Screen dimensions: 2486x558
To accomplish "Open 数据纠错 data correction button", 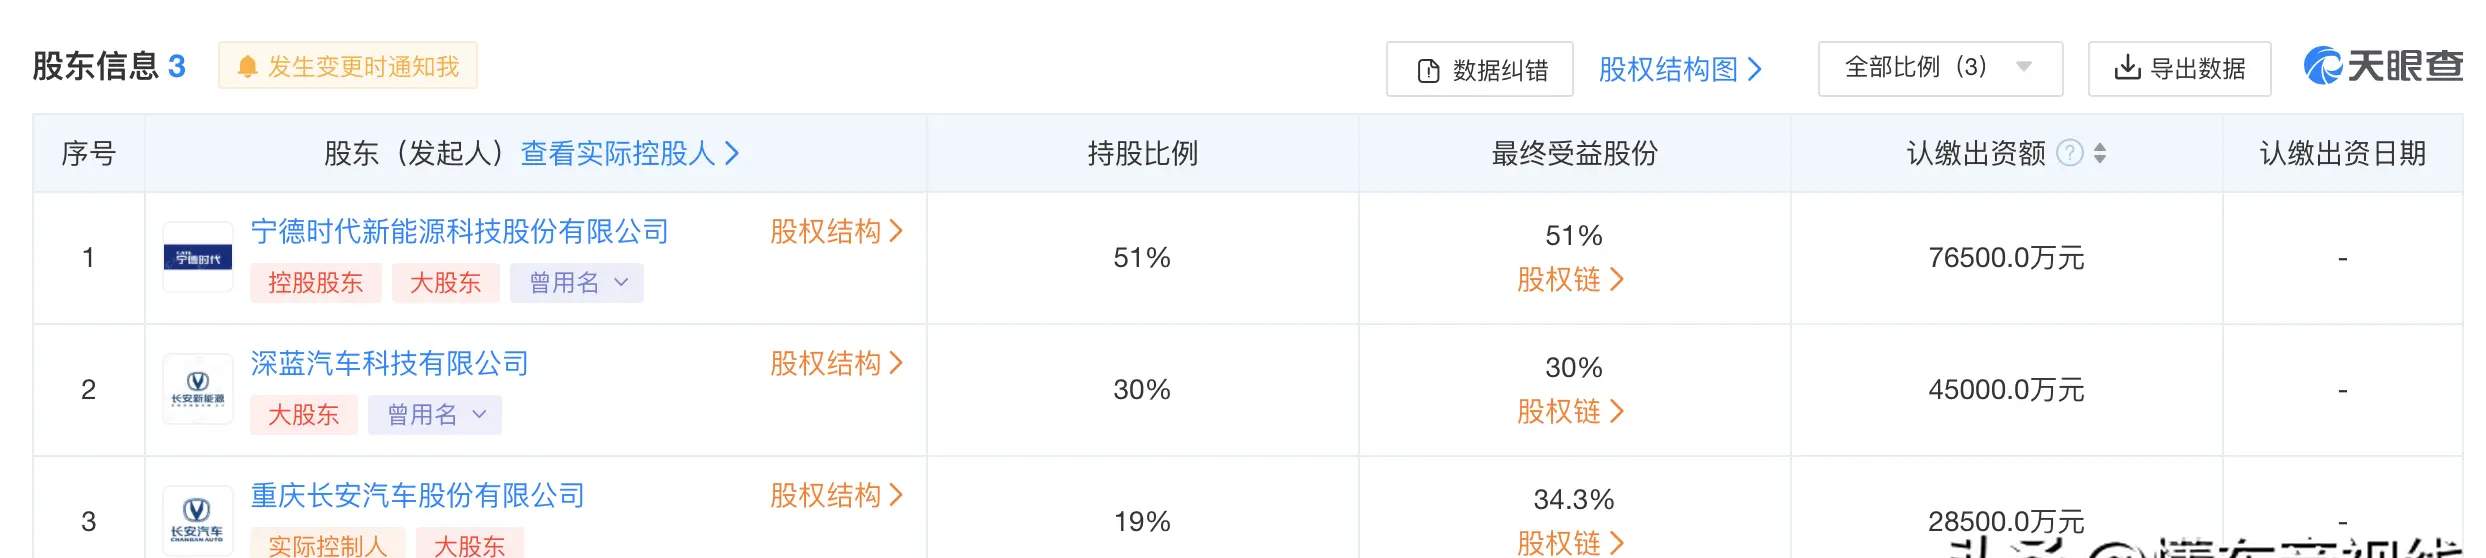I will click(x=1480, y=69).
